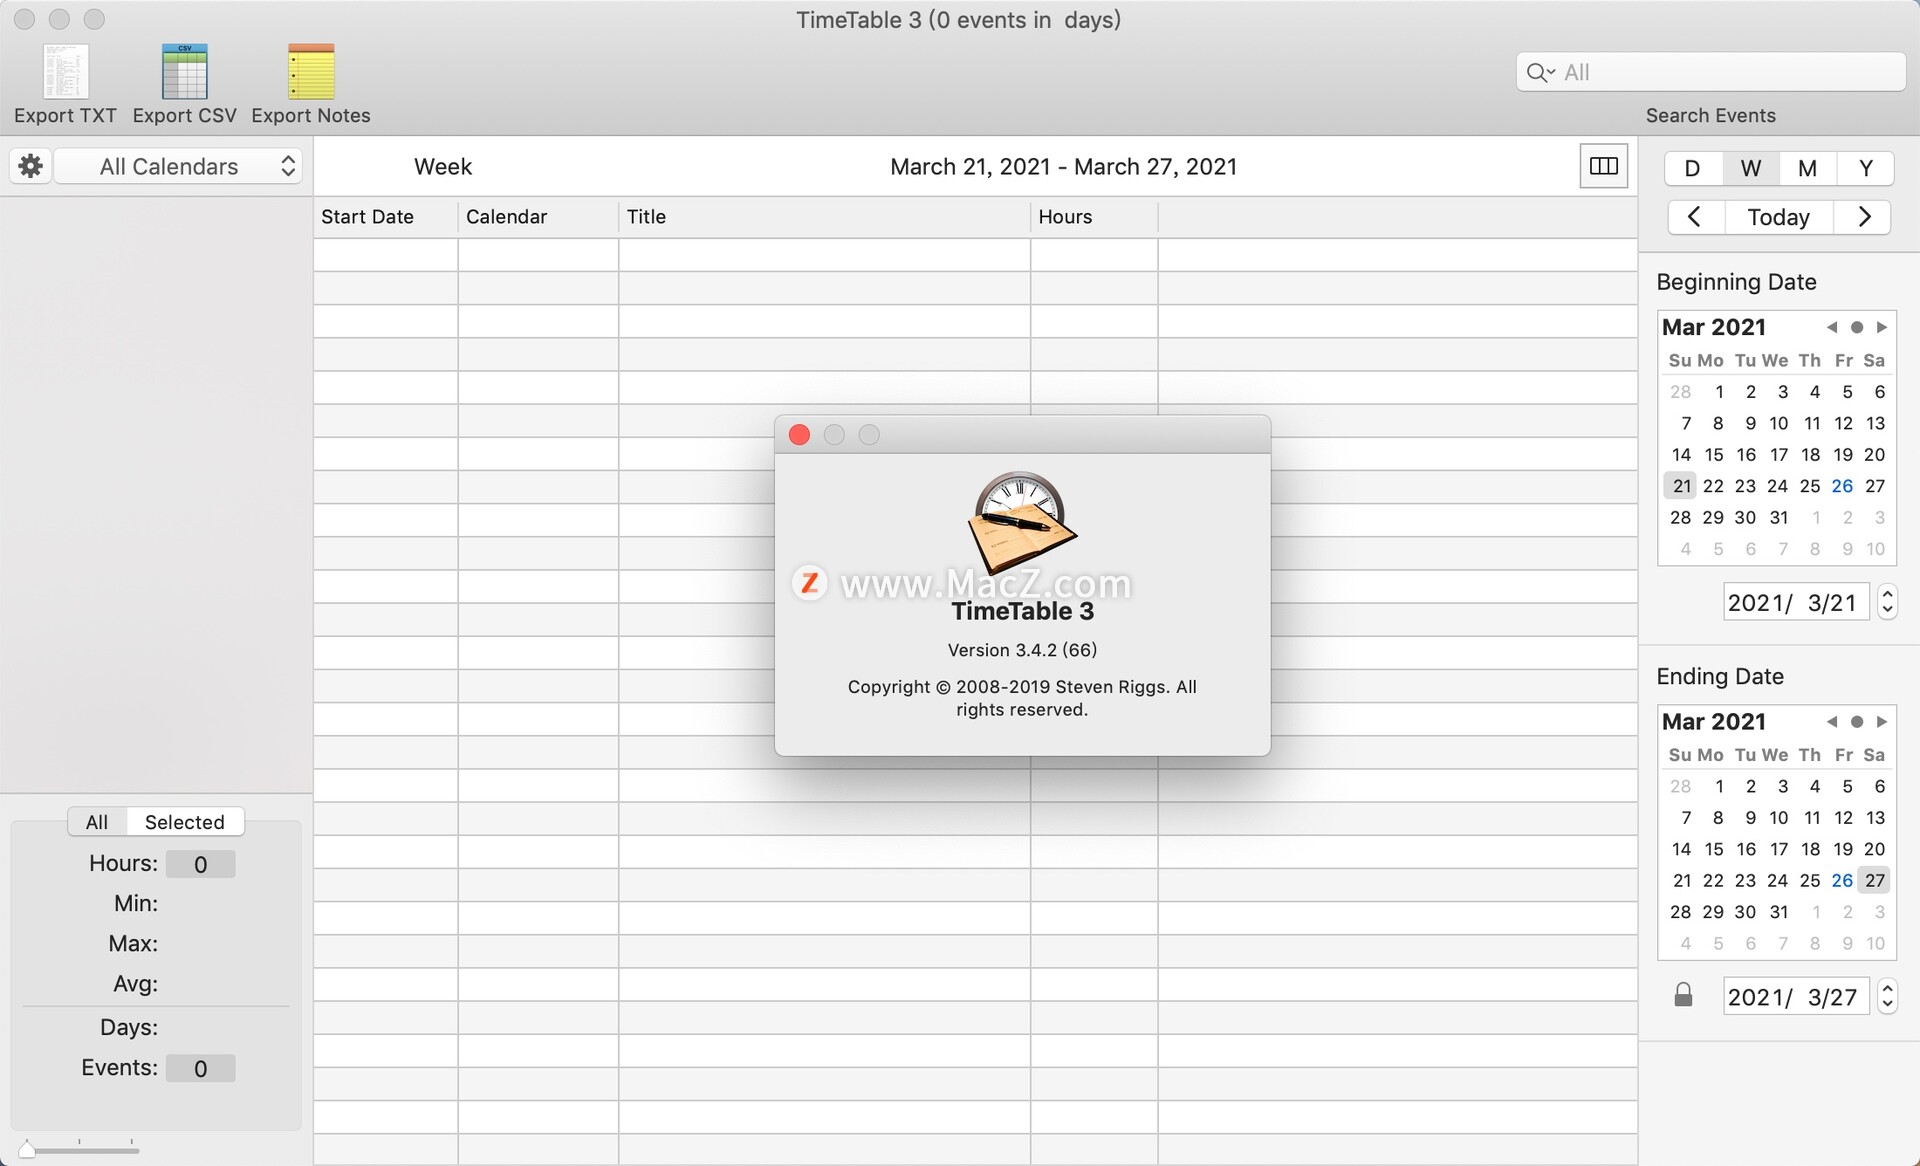The height and width of the screenshot is (1166, 1920).
Task: Click the Week label in header
Action: [x=443, y=166]
